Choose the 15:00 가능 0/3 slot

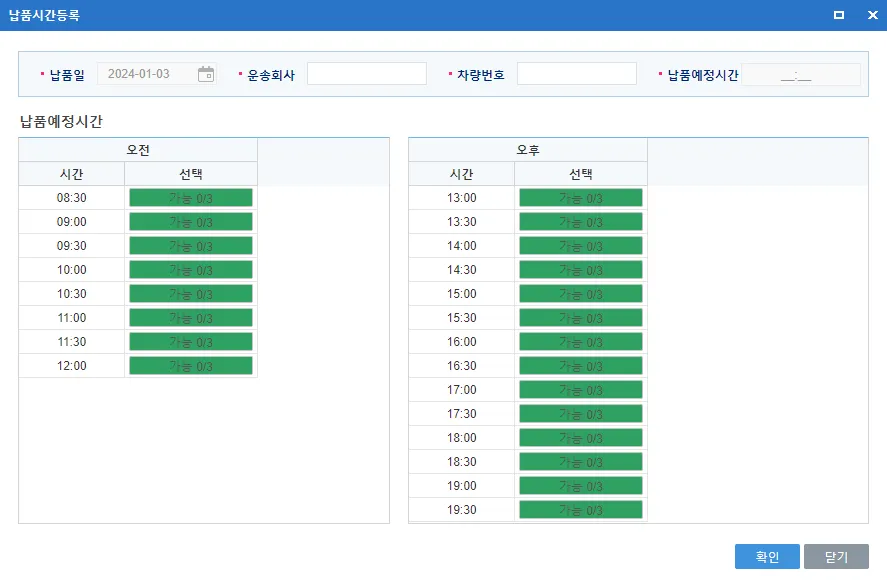(580, 294)
